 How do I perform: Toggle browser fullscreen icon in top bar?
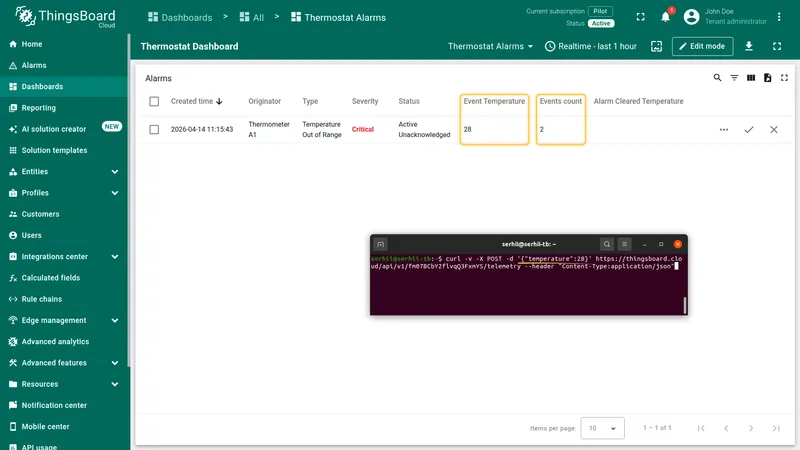coord(640,17)
